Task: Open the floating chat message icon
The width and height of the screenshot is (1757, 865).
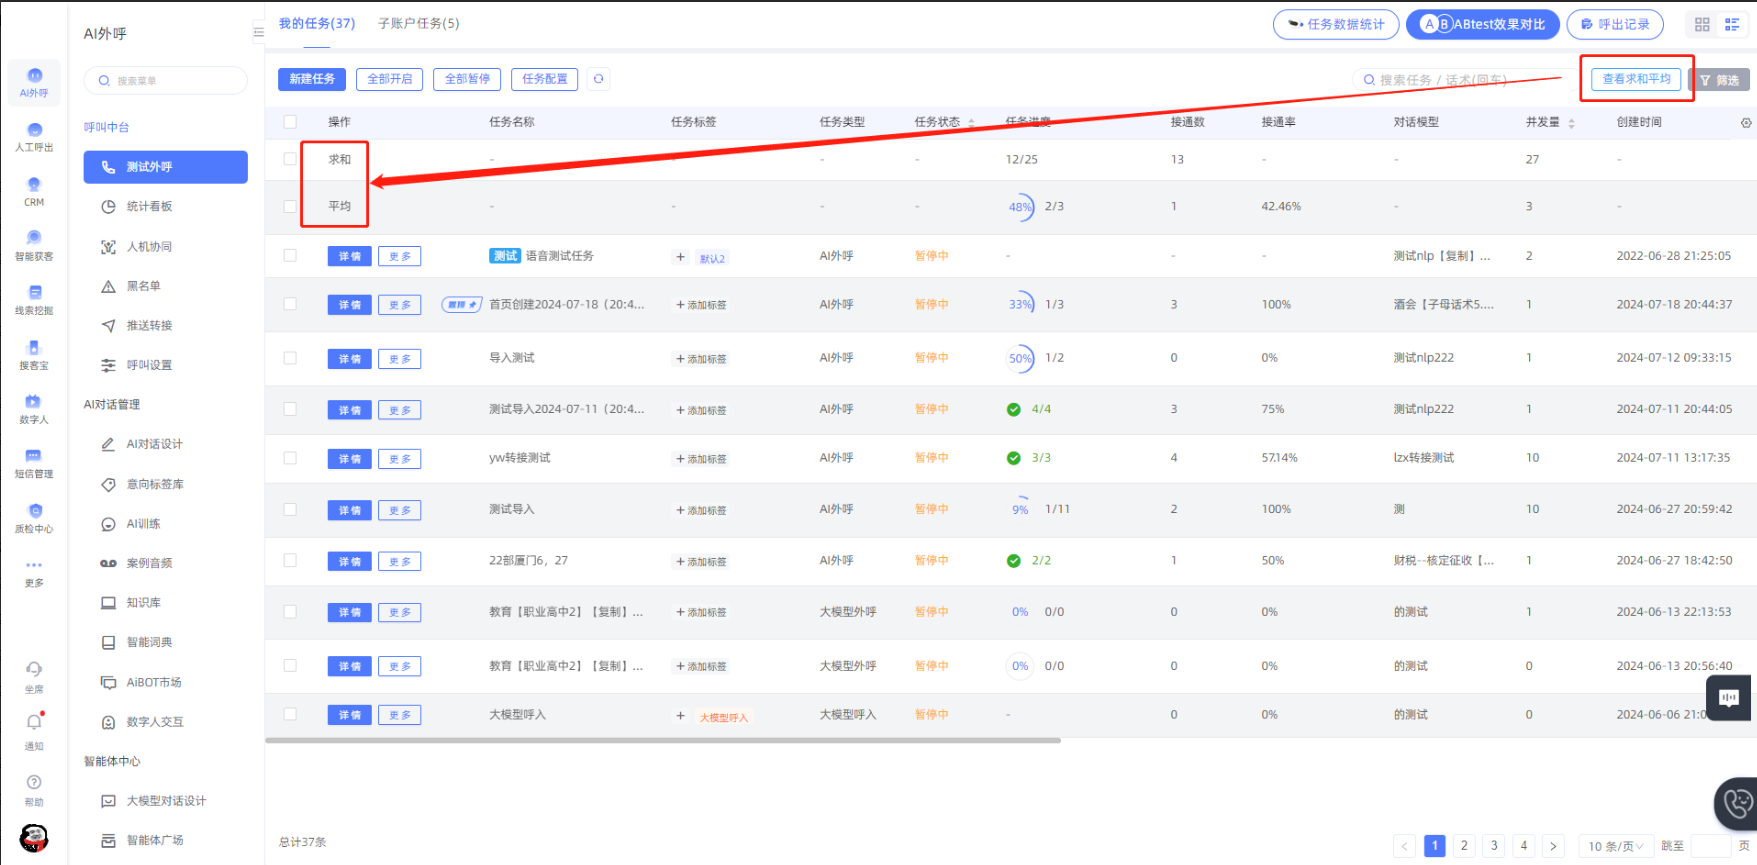Action: click(1729, 697)
